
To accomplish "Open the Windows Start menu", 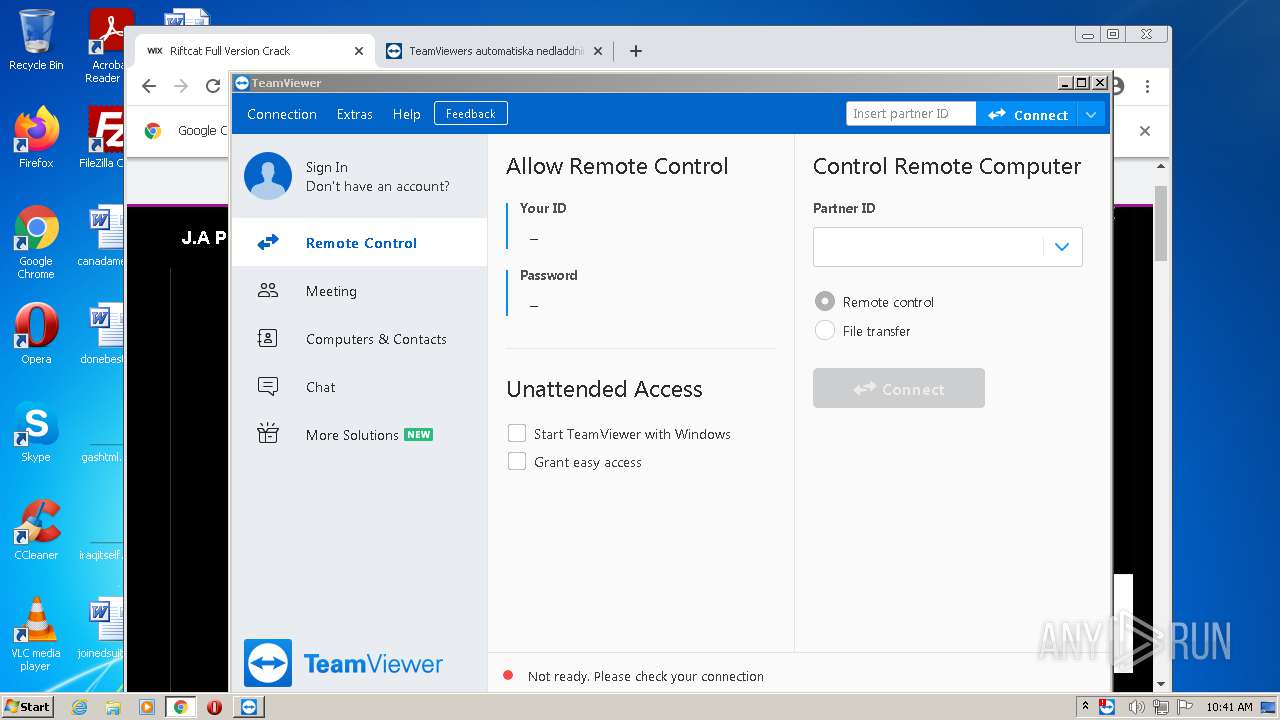I will tap(27, 707).
